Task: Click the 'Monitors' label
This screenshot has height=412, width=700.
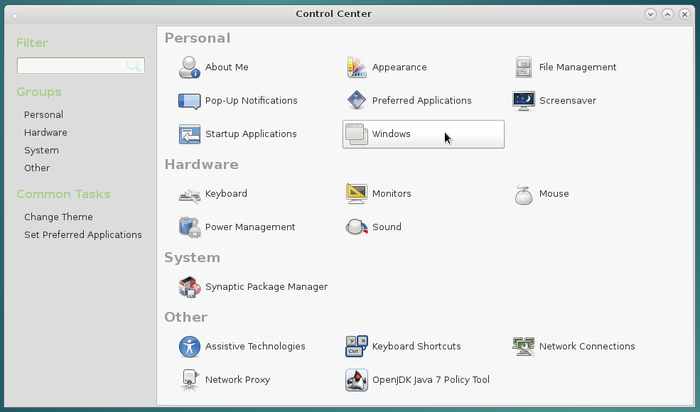Action: click(x=392, y=194)
